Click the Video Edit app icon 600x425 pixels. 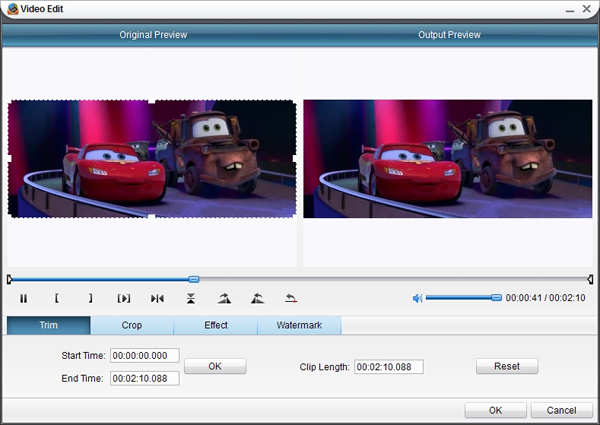pos(13,8)
